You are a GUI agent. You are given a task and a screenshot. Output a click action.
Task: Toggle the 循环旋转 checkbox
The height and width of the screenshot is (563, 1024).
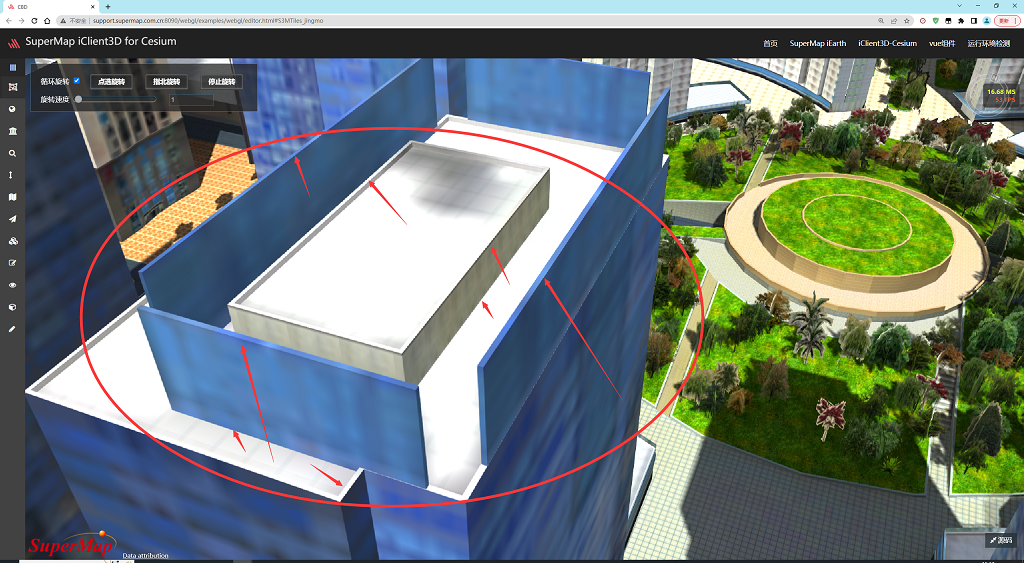[x=76, y=81]
